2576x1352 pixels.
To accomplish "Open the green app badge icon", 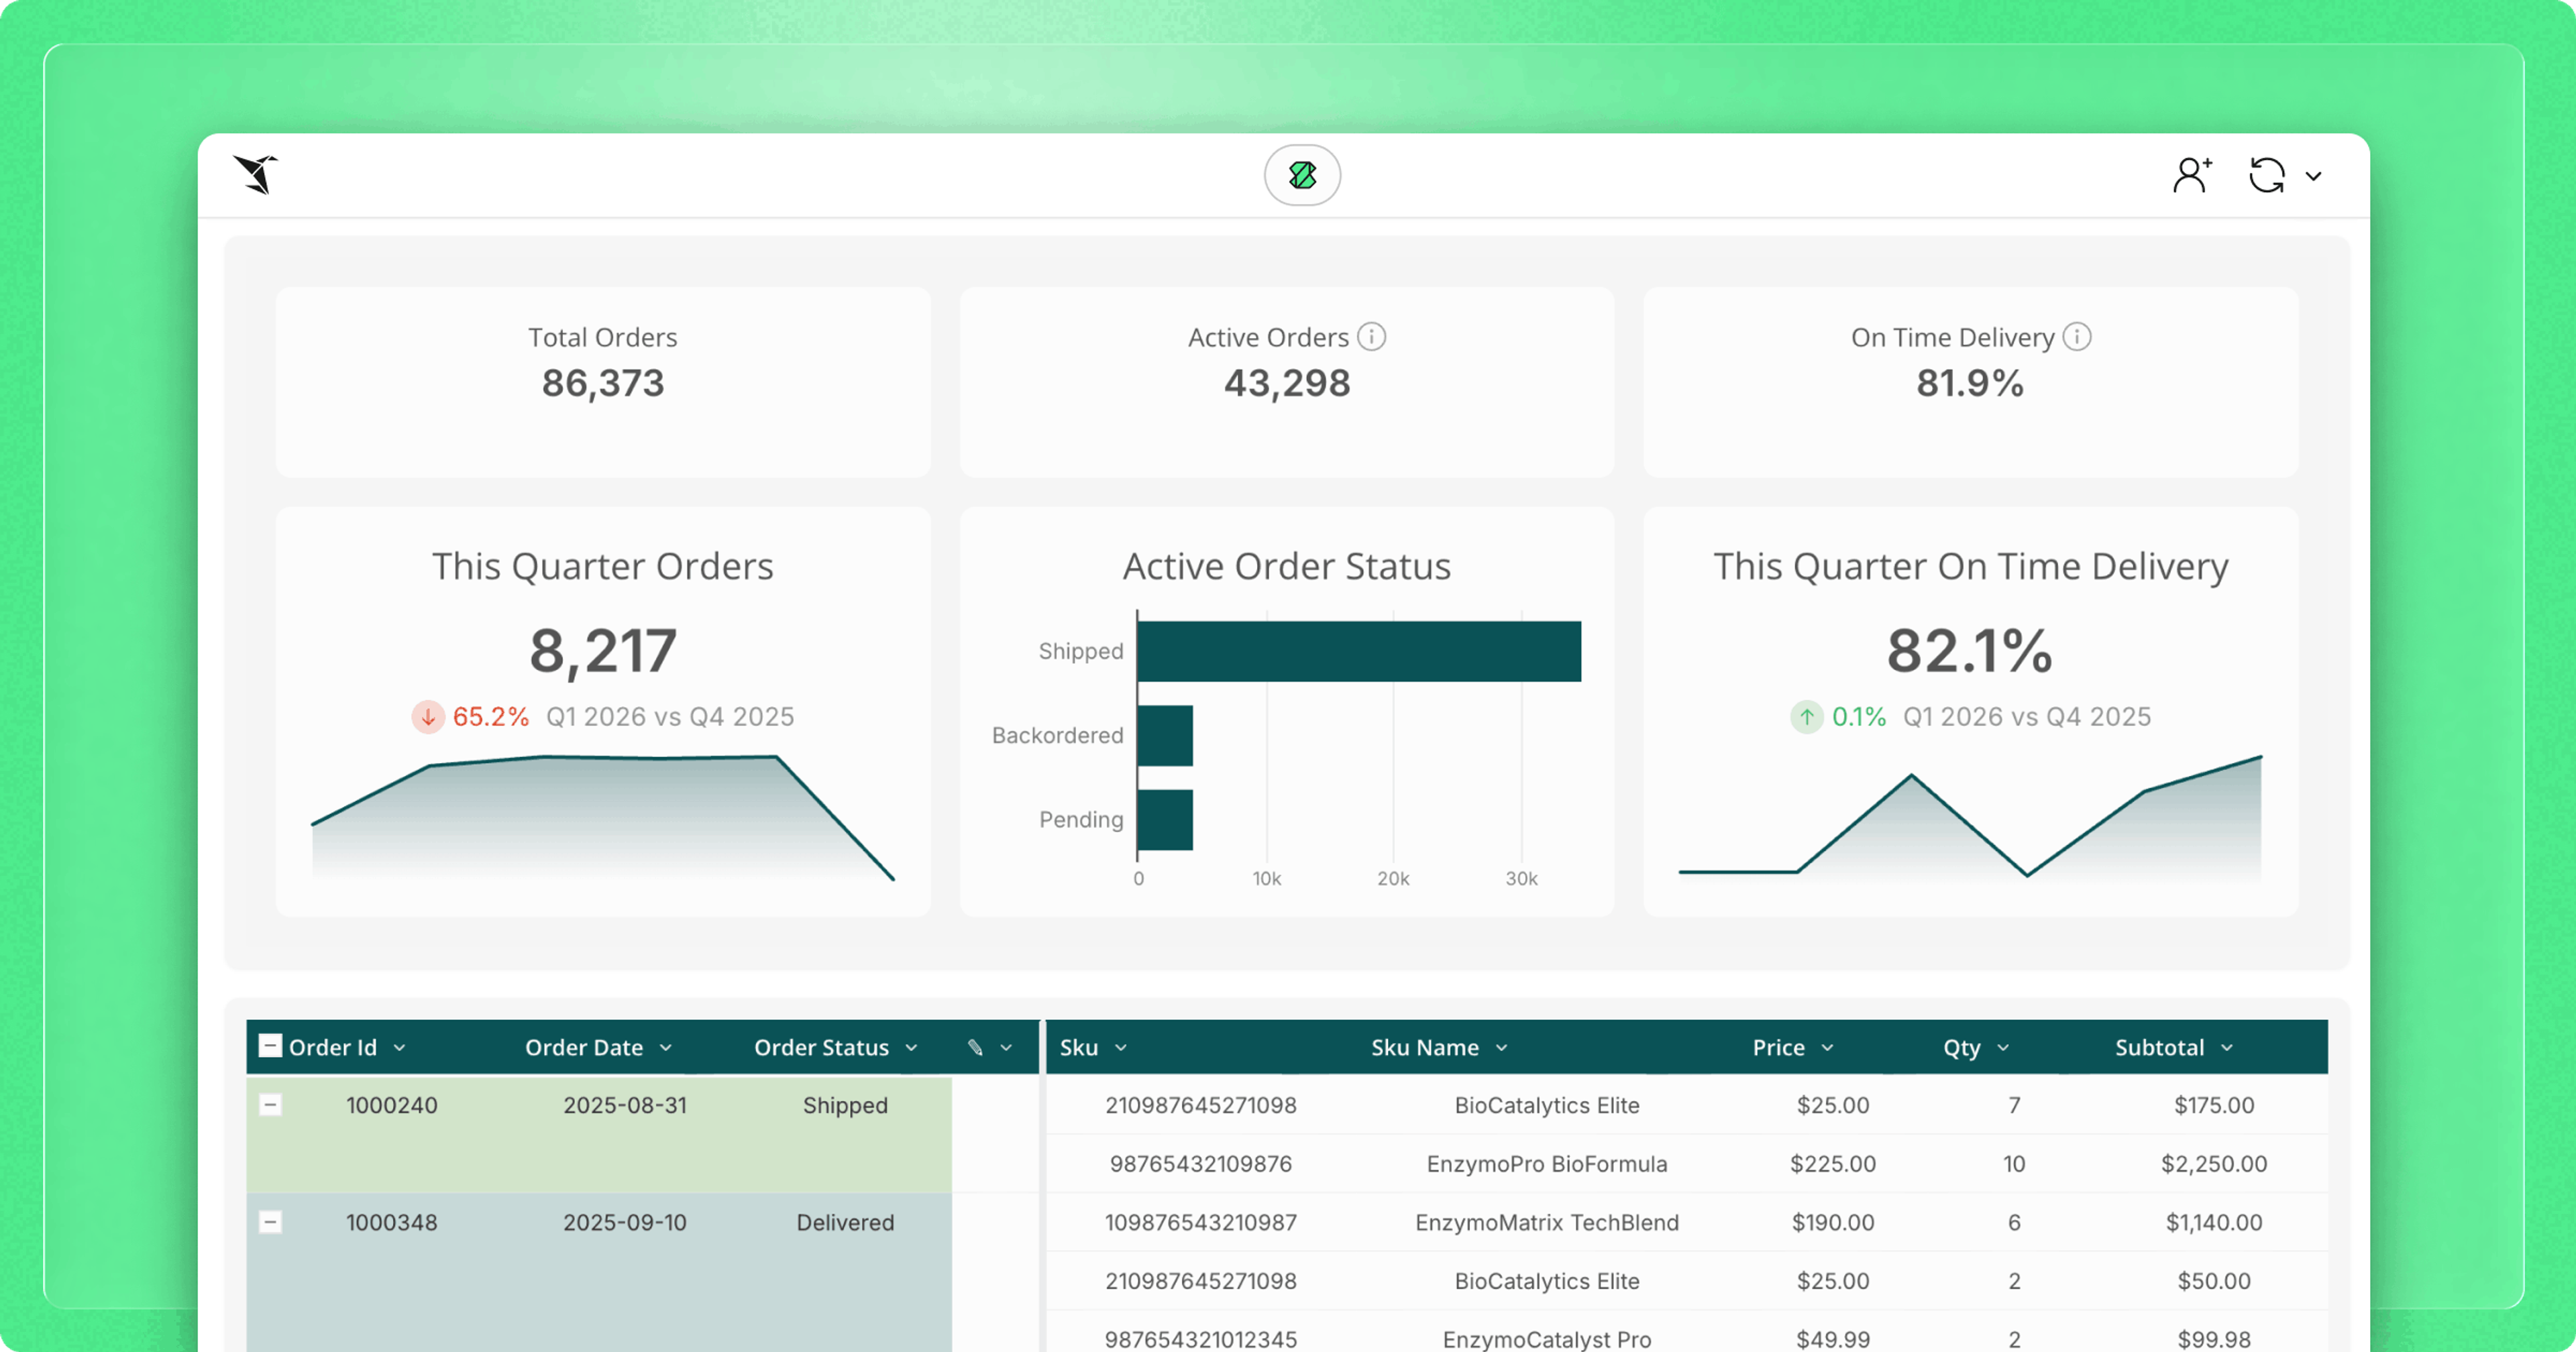I will (1302, 175).
